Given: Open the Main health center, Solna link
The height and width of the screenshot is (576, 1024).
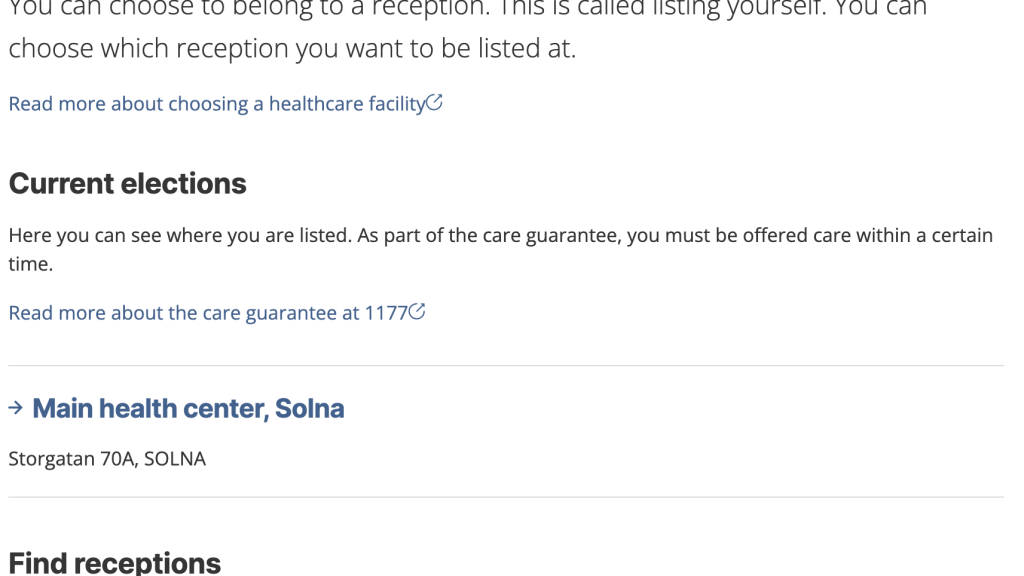Looking at the screenshot, I should 188,408.
